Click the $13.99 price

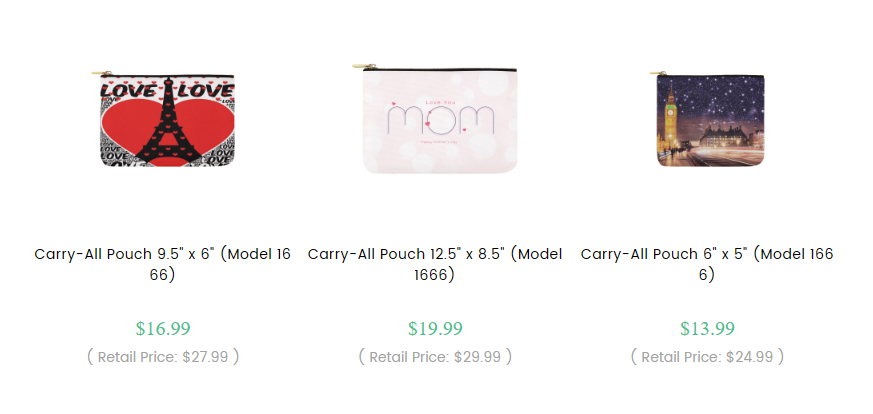[x=707, y=328]
